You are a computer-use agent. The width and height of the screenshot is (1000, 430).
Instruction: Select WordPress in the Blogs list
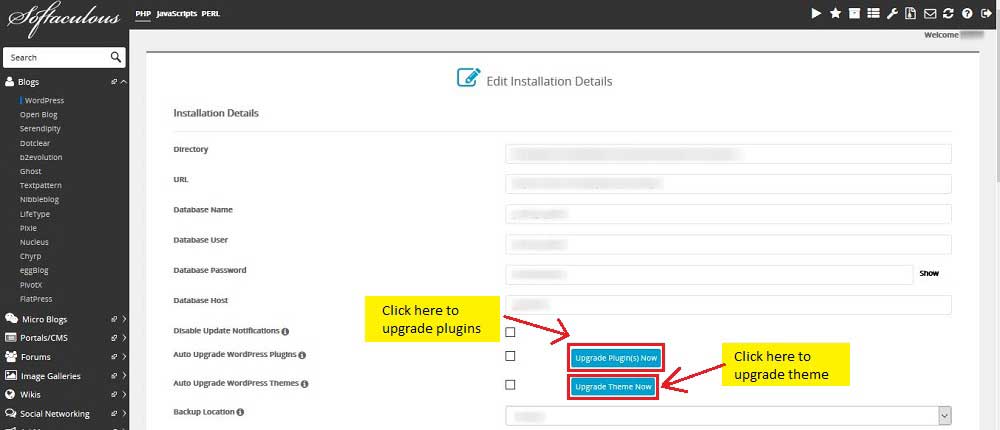(44, 100)
